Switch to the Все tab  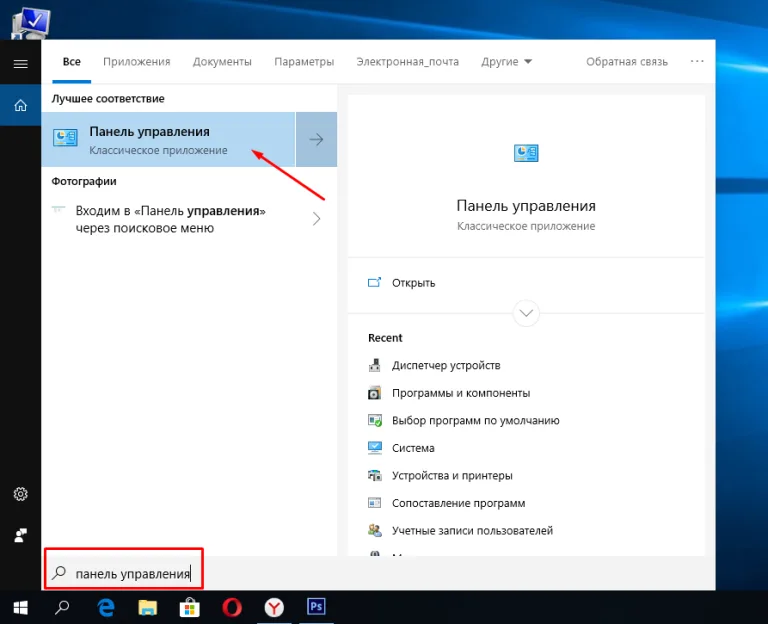(x=72, y=62)
